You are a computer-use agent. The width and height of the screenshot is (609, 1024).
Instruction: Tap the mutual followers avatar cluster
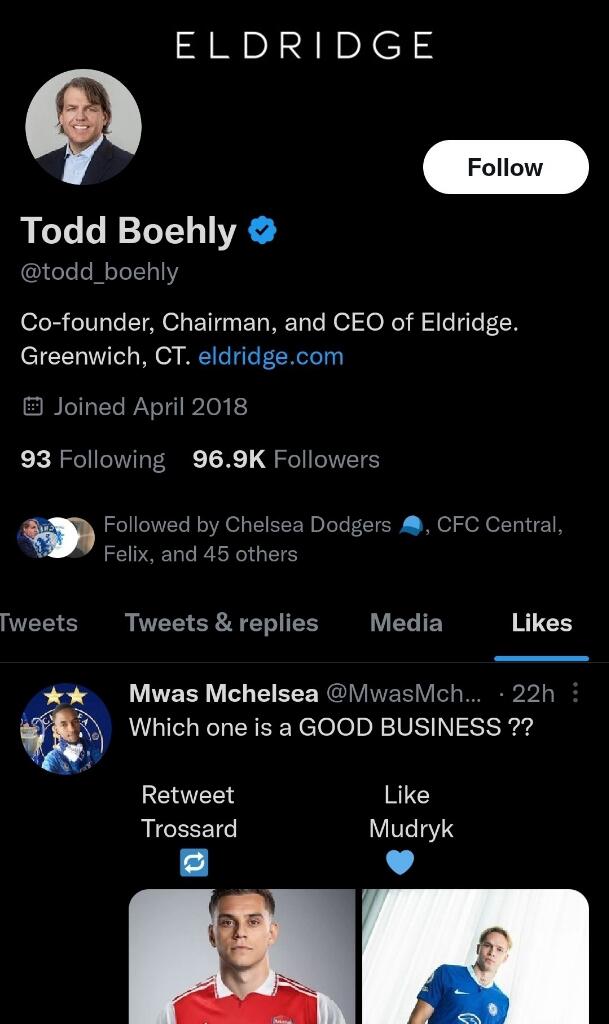tap(55, 538)
